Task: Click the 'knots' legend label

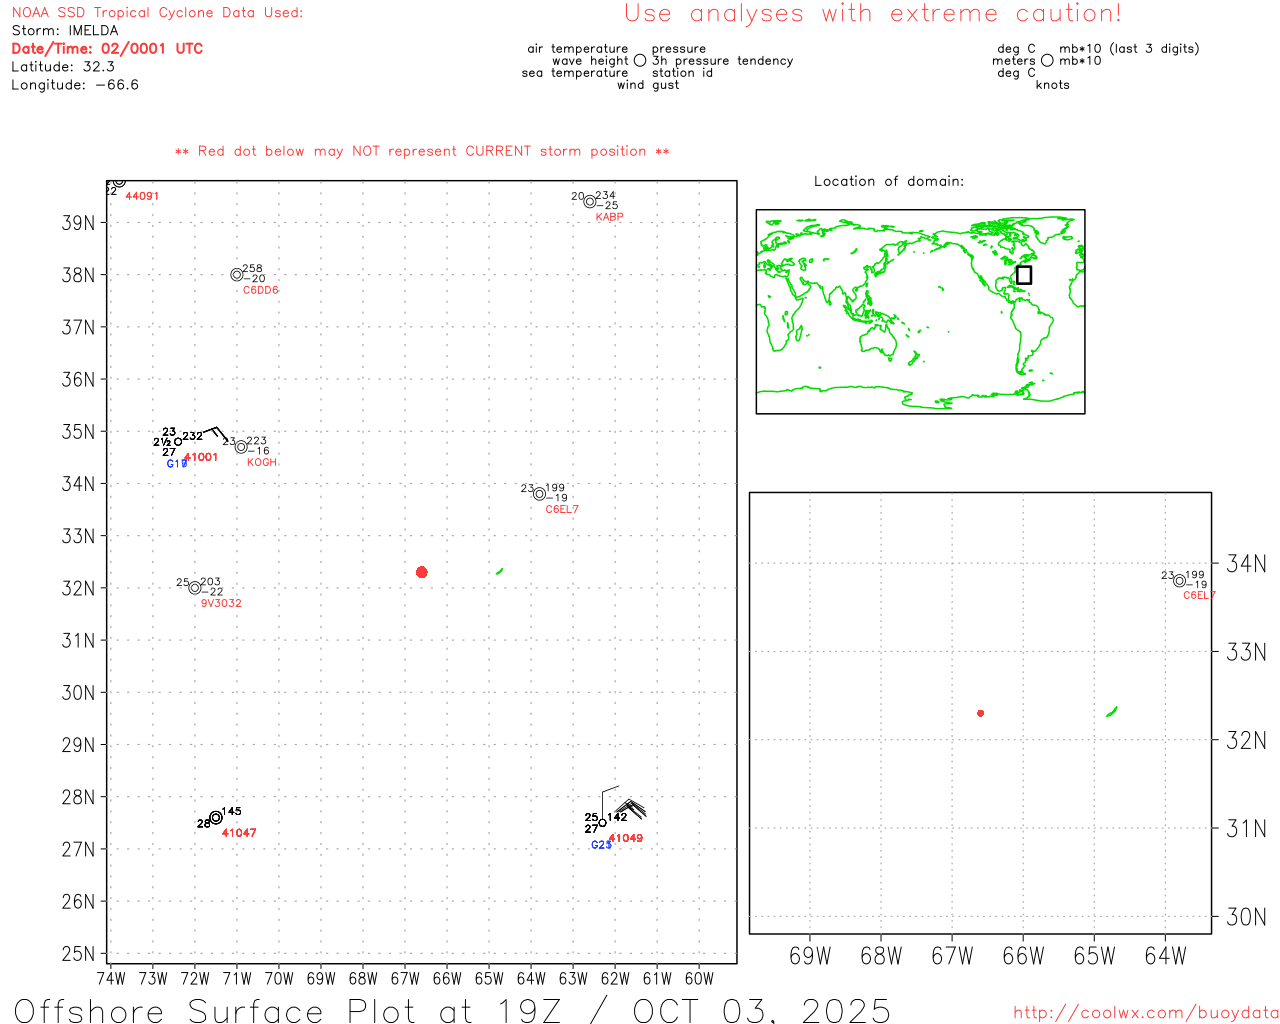Action: click(x=1053, y=85)
